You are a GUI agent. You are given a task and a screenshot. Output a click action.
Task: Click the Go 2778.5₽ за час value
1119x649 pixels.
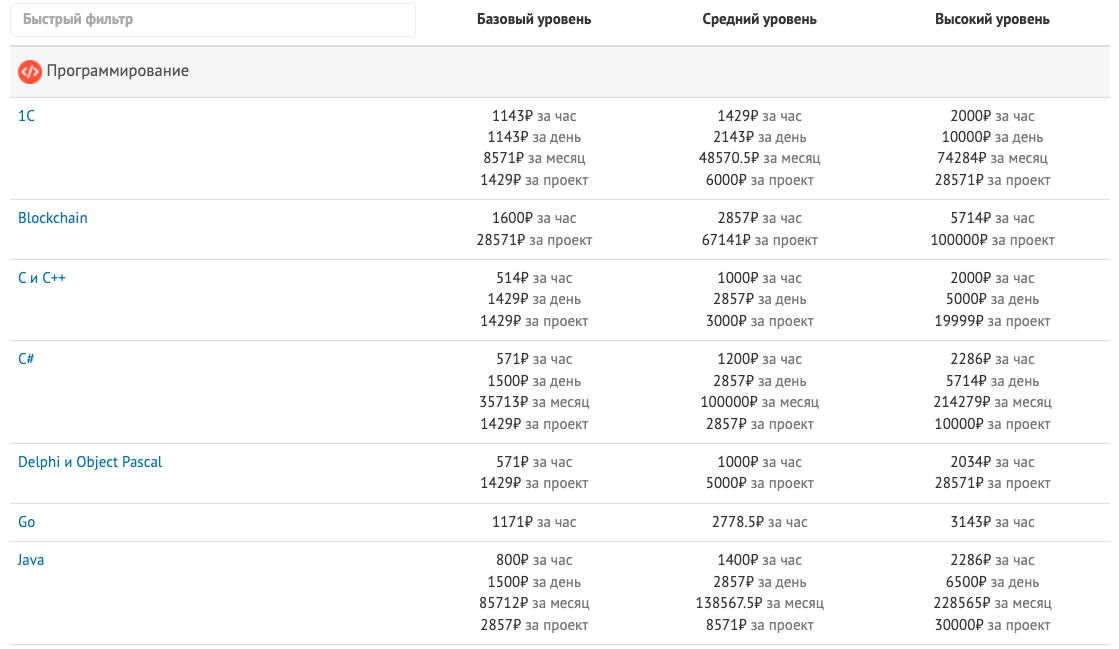[x=759, y=522]
